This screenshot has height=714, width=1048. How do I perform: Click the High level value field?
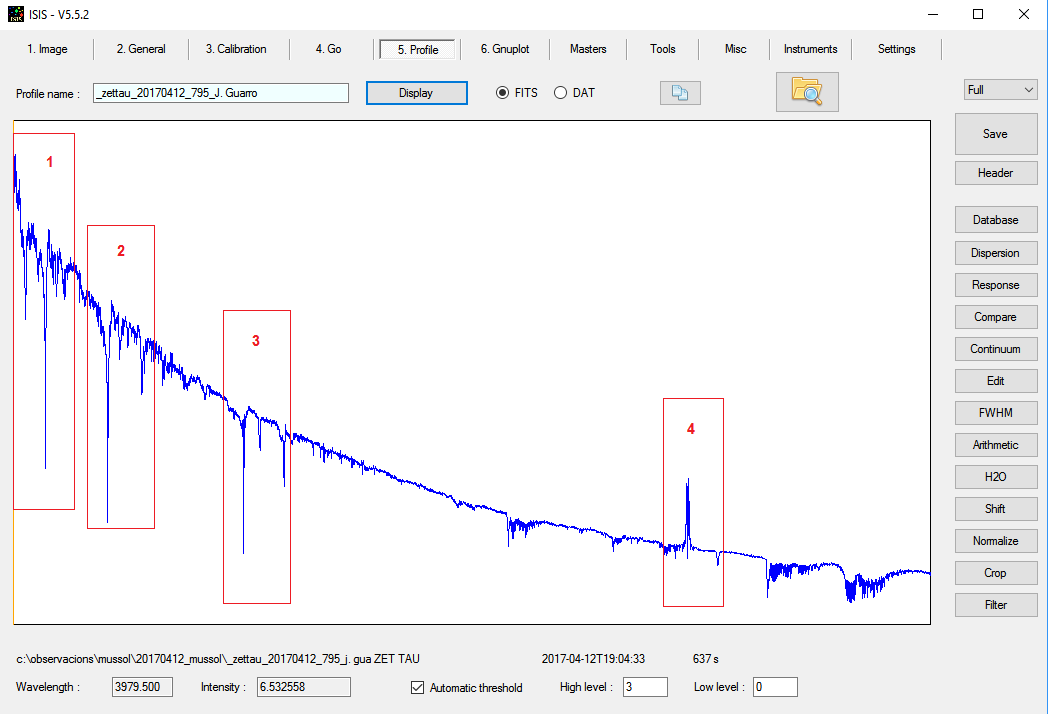tap(645, 687)
